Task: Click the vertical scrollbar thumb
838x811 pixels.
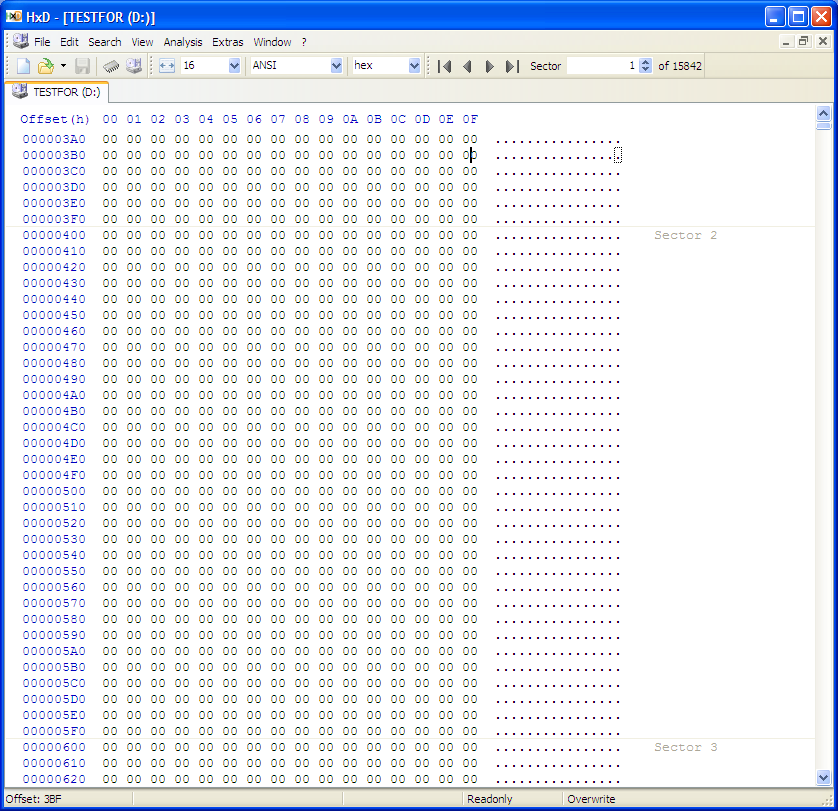Action: click(x=824, y=126)
